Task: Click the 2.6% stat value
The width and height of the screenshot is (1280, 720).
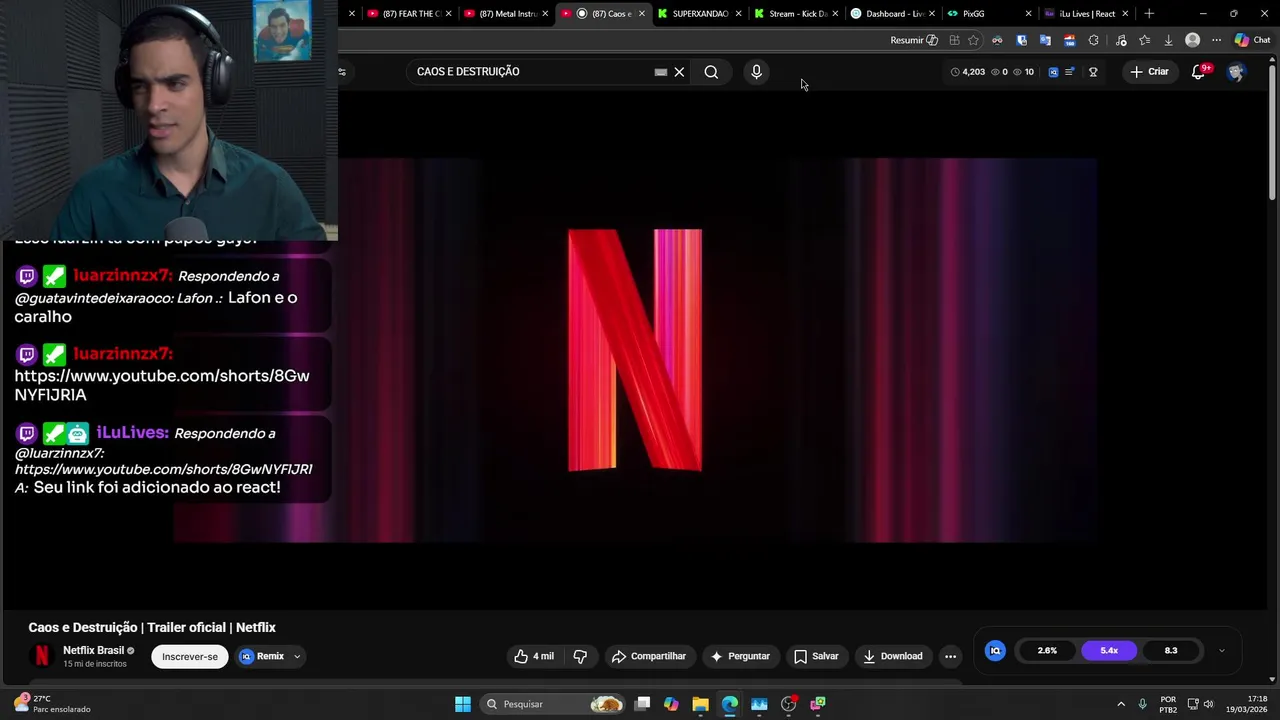Action: 1047,650
